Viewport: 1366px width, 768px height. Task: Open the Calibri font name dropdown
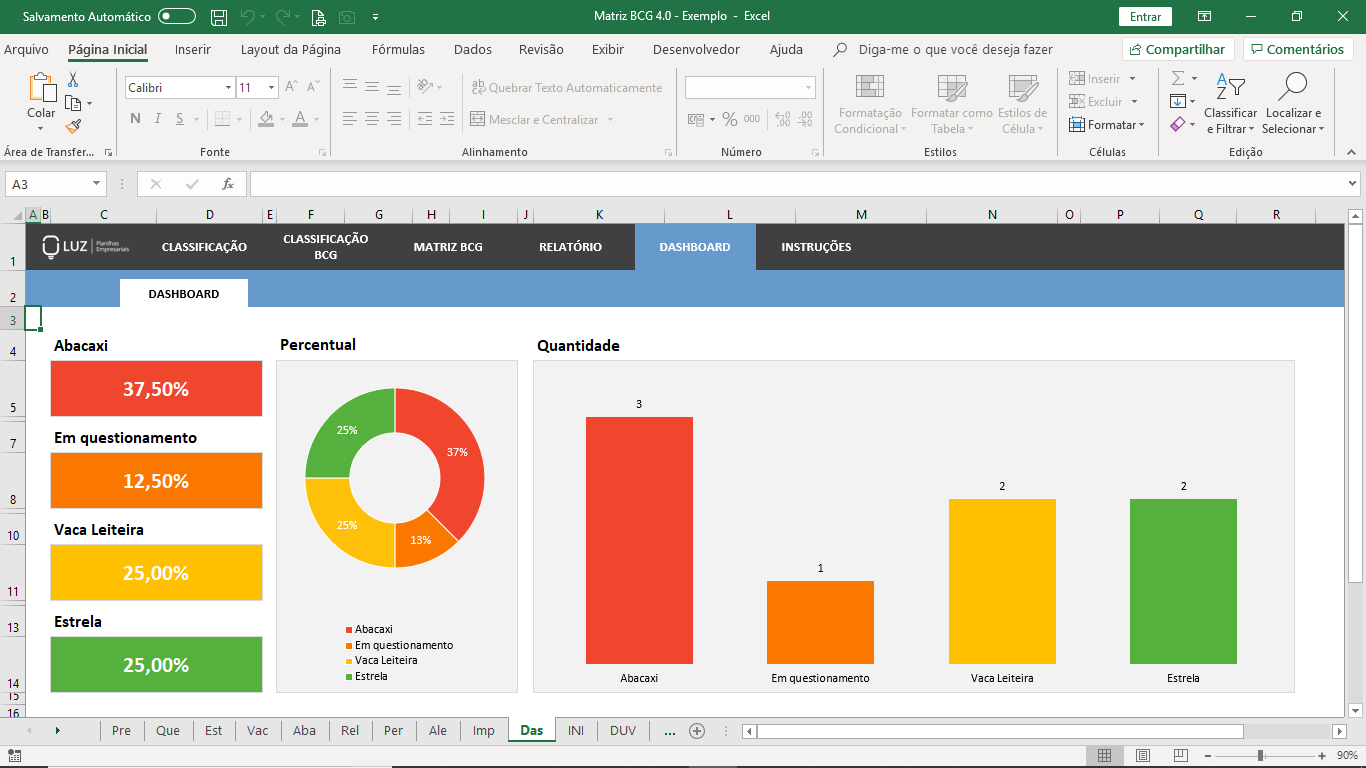point(180,88)
